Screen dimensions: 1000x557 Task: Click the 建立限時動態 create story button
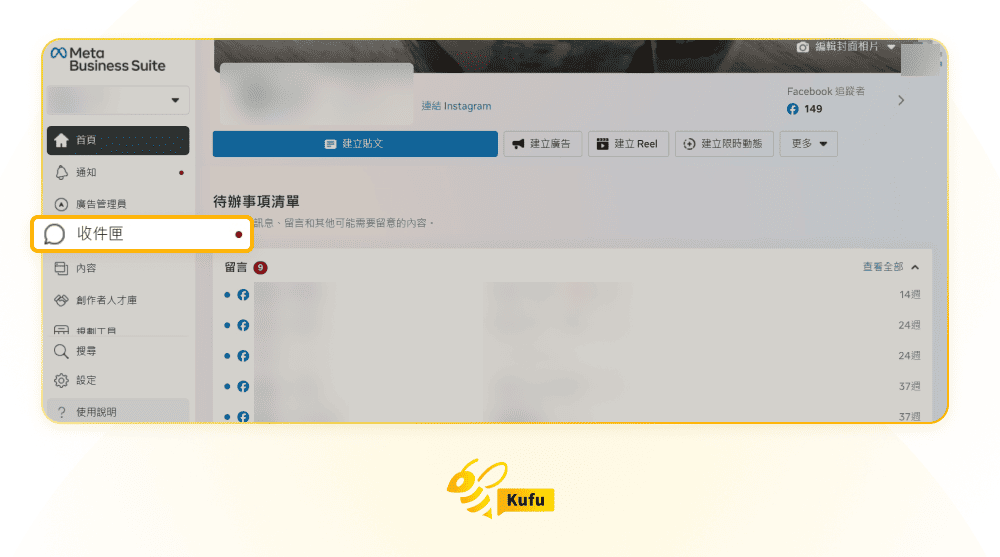pos(724,144)
